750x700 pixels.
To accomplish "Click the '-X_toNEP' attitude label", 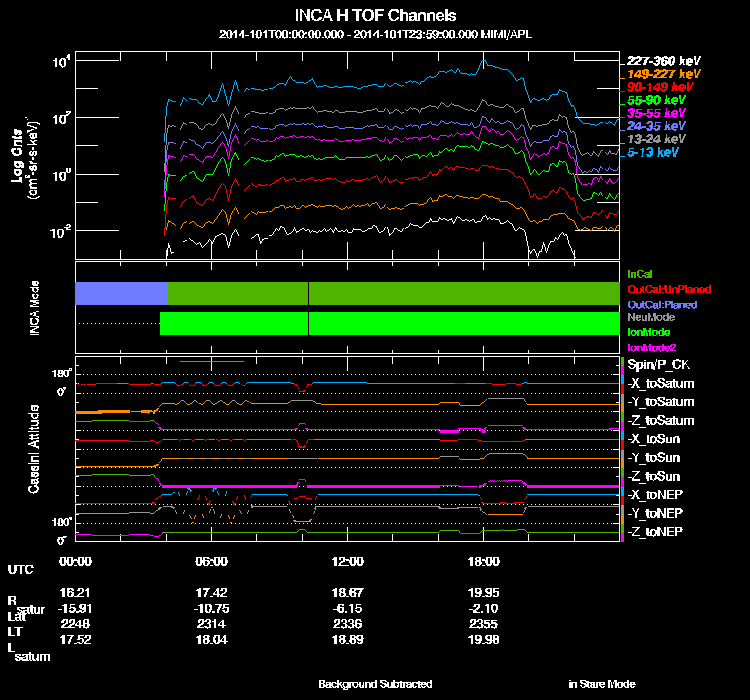I will (655, 494).
